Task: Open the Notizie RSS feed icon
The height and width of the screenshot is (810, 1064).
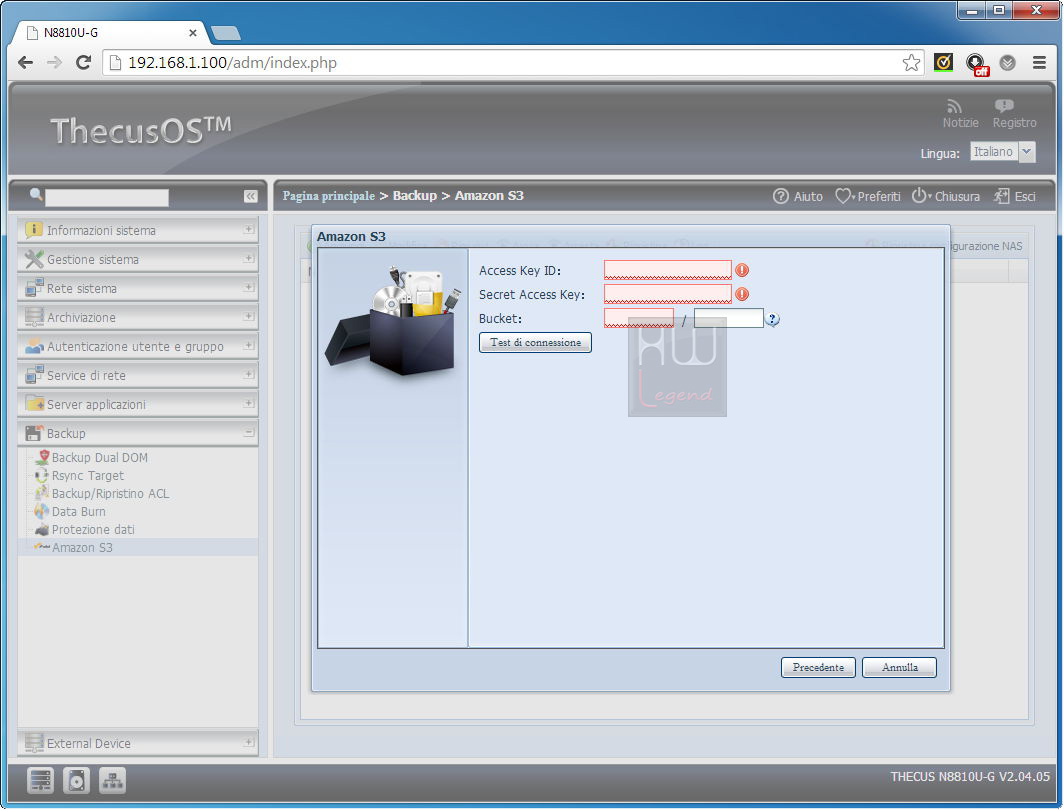Action: tap(955, 107)
